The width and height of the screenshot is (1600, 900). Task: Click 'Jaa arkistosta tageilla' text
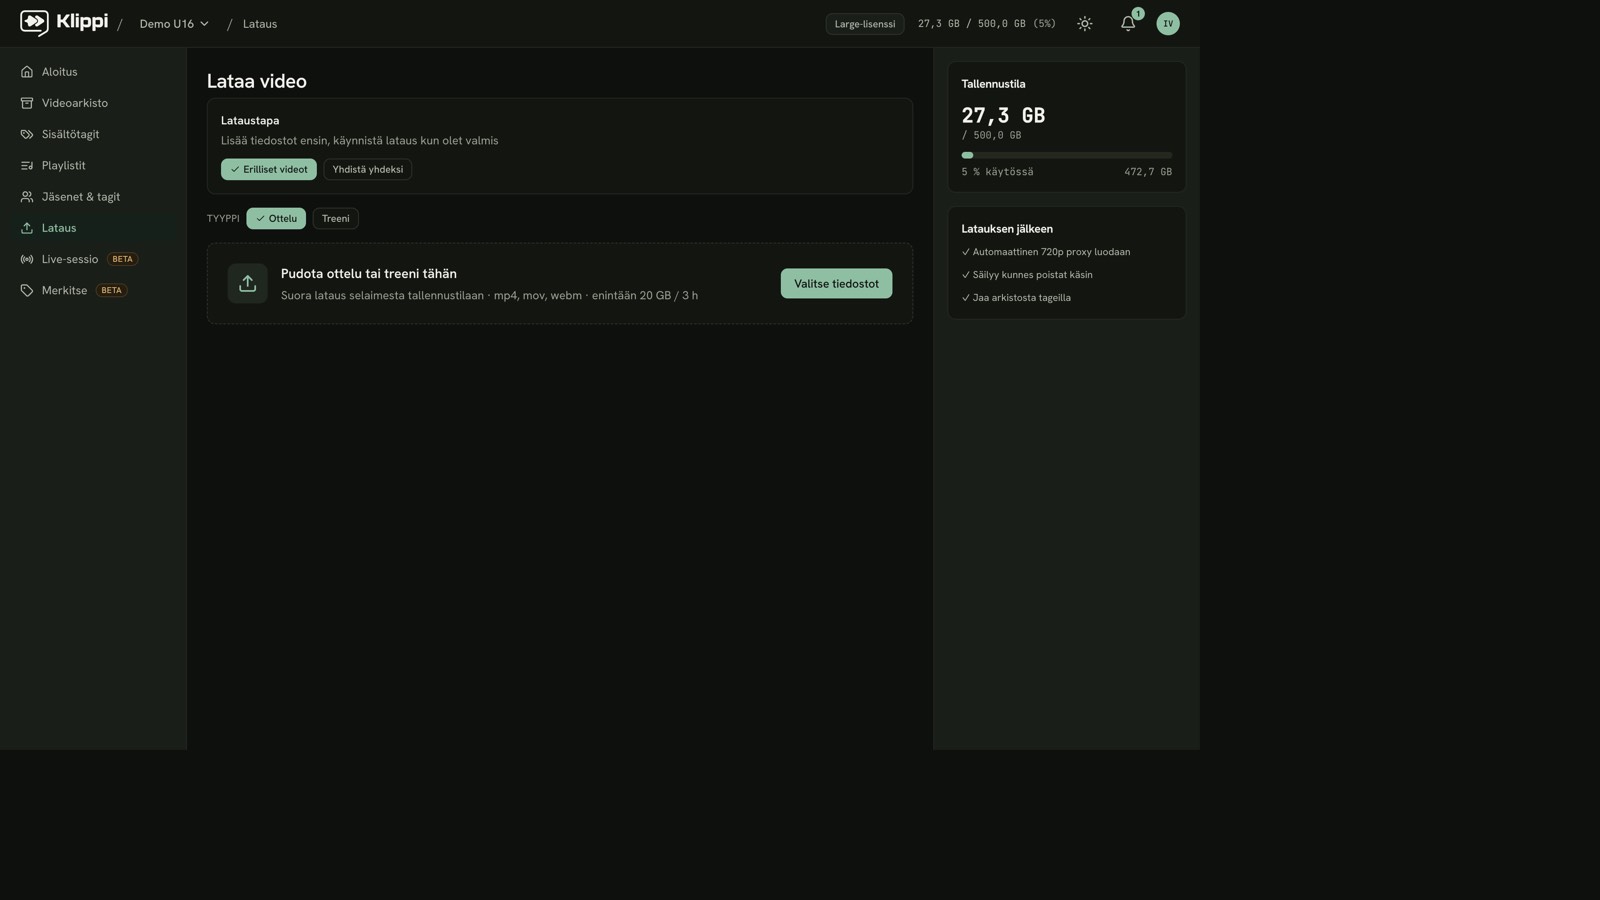[x=1021, y=298]
